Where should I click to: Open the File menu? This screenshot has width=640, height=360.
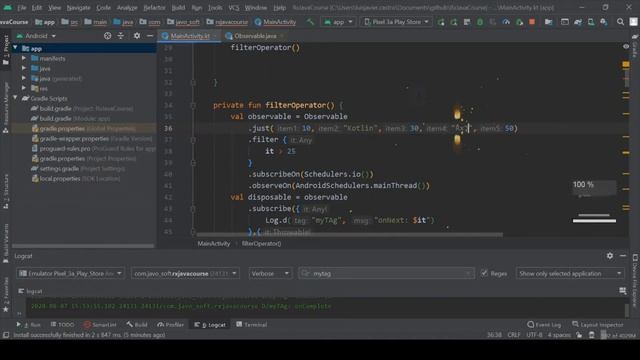(x=21, y=7)
